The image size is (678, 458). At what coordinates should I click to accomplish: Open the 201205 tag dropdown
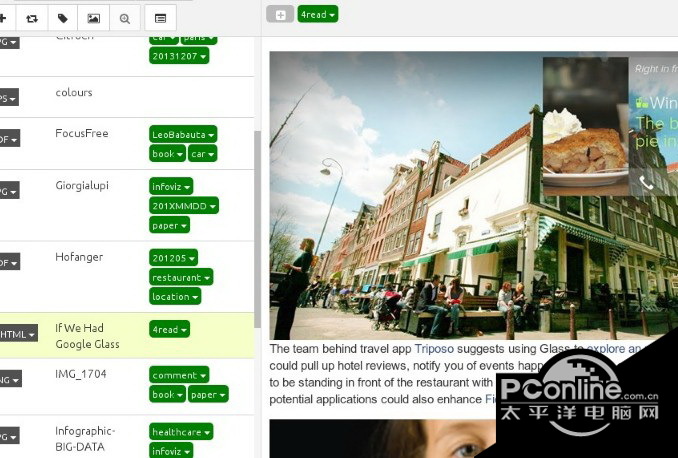tap(173, 258)
